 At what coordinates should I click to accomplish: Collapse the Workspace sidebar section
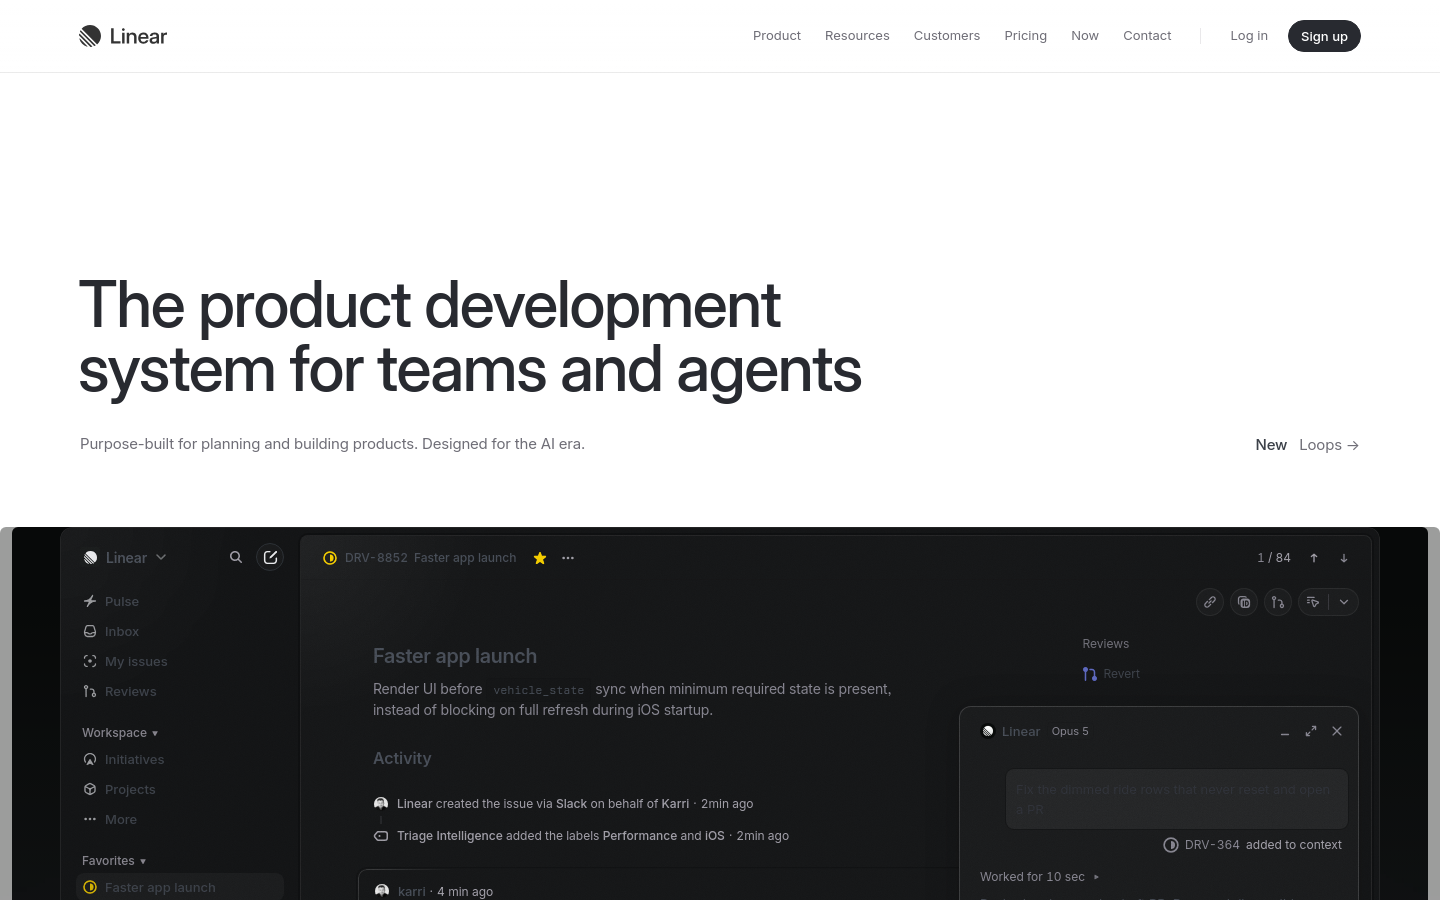click(x=120, y=733)
